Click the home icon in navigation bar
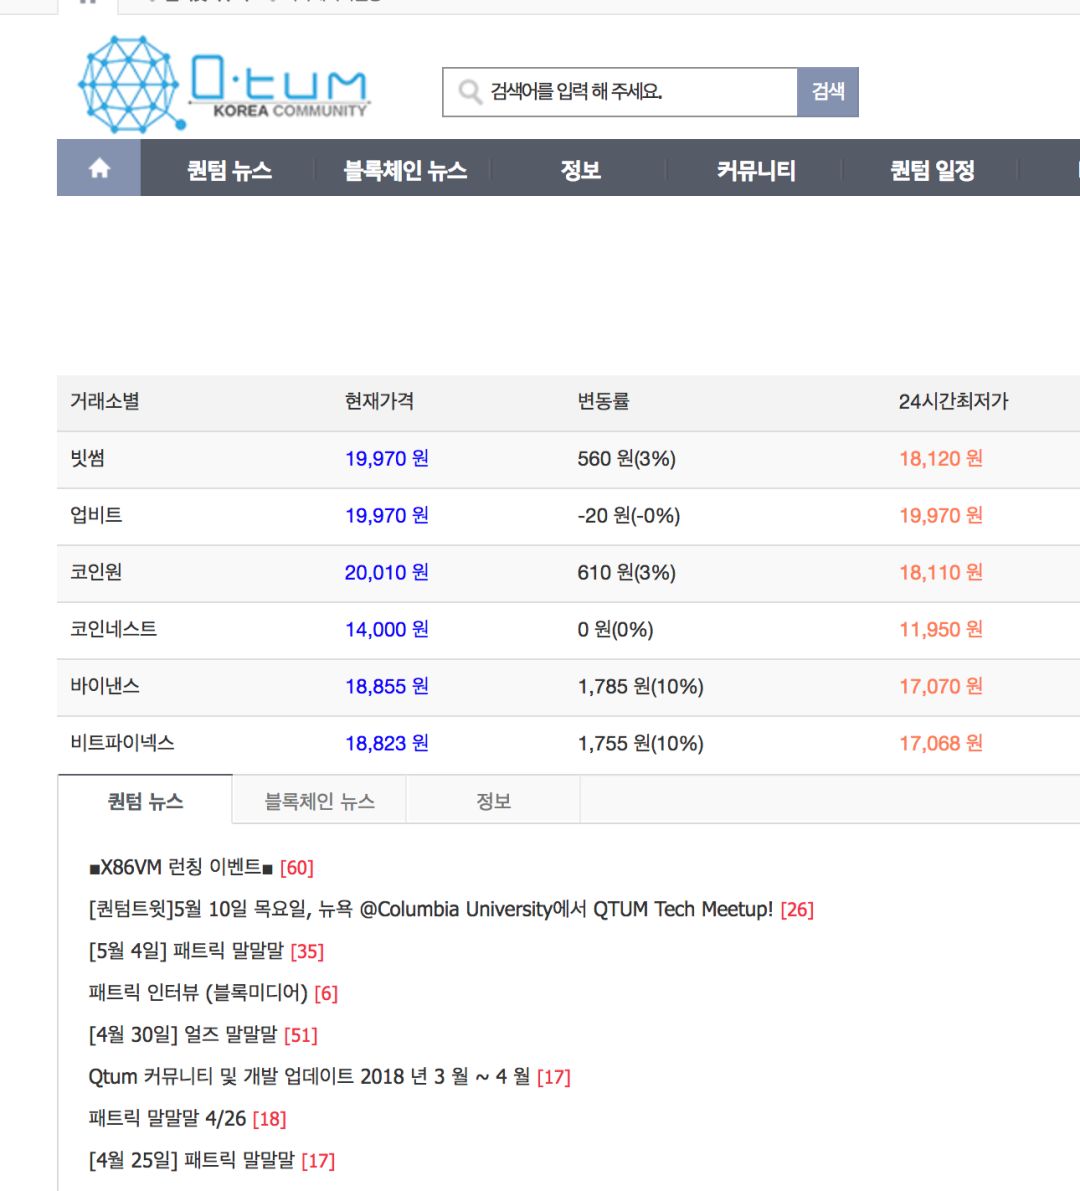 pos(99,168)
